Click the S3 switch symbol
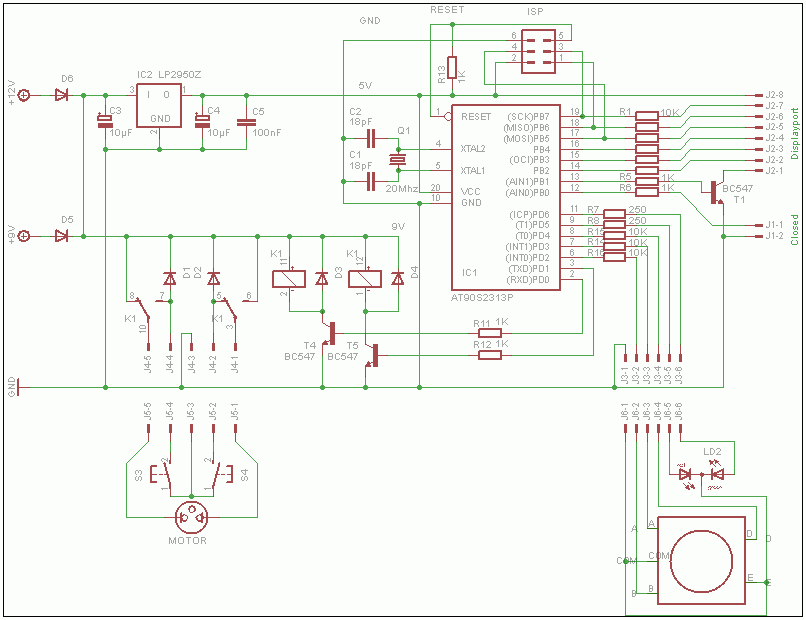The height and width of the screenshot is (620, 806). [160, 474]
